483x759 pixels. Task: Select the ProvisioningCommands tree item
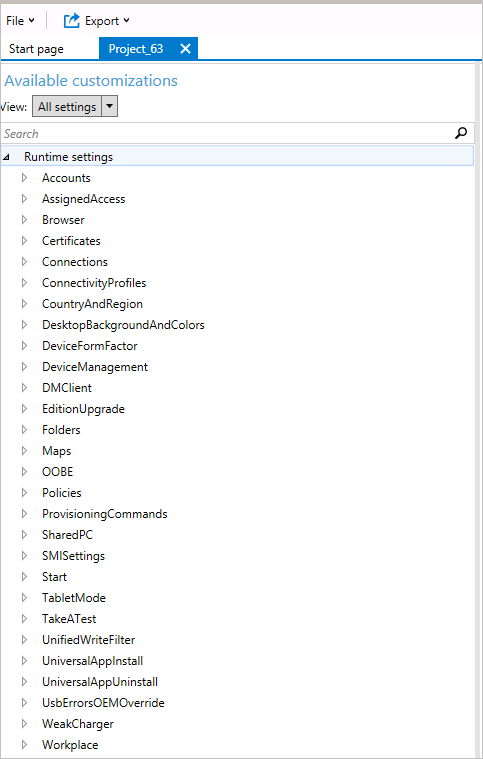click(x=105, y=514)
